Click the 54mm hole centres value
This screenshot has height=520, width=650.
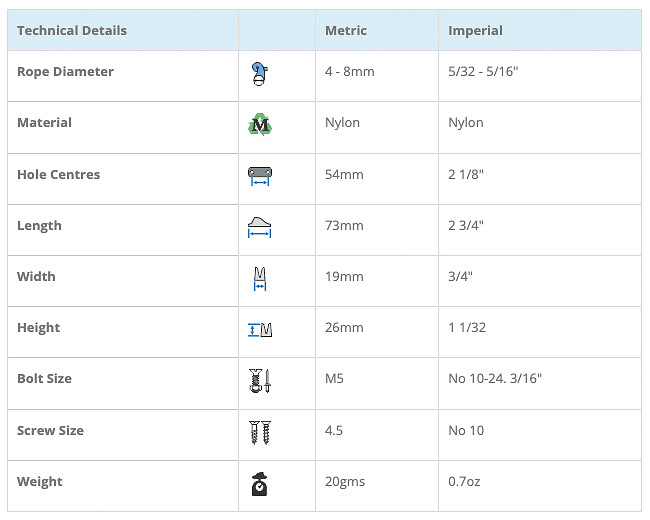[344, 175]
